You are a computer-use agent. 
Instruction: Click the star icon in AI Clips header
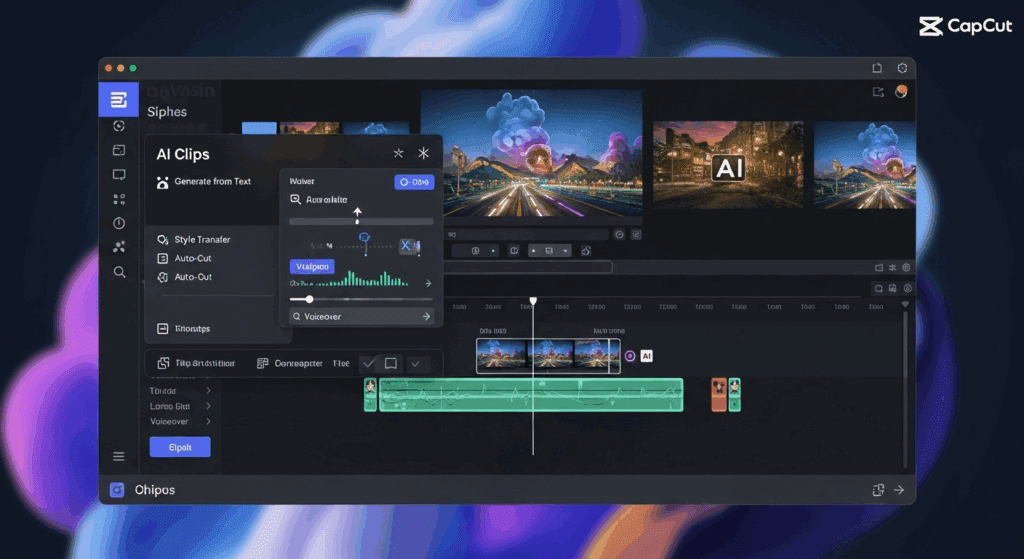coord(398,153)
